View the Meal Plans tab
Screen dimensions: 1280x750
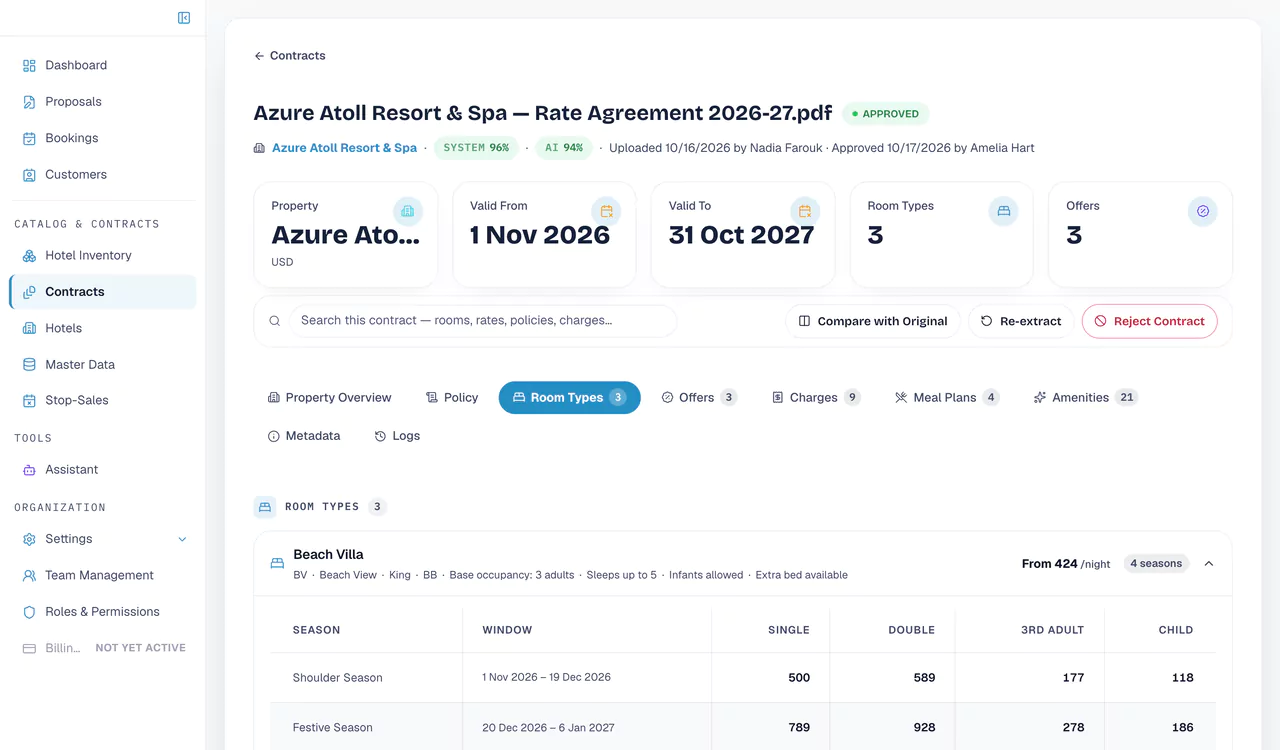point(946,398)
